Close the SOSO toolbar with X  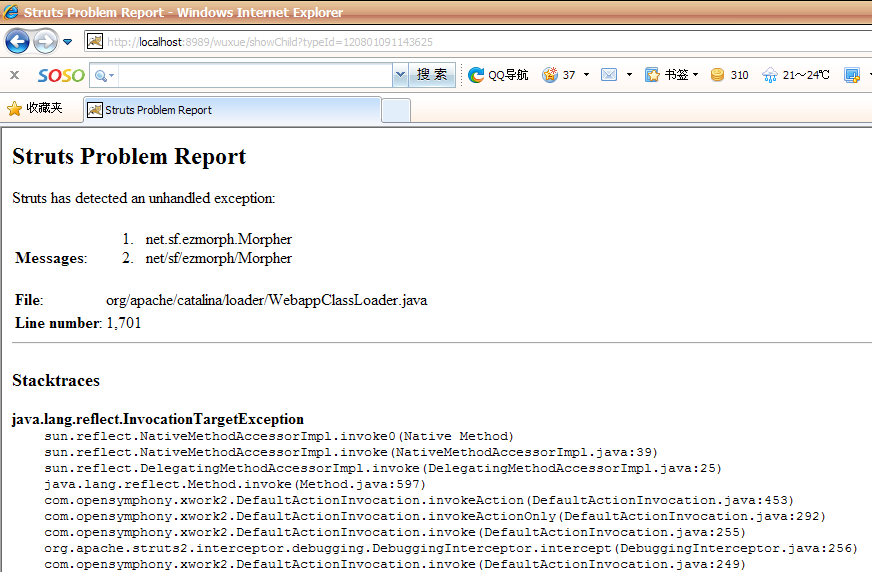(14, 75)
